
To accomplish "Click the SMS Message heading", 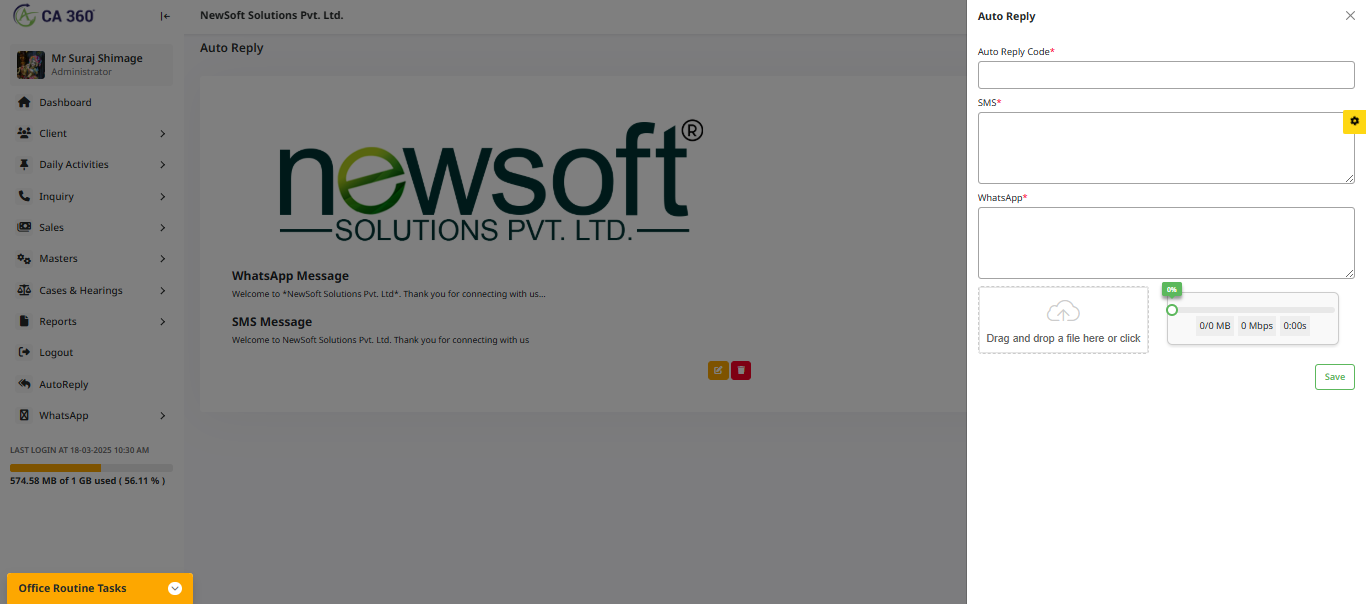I will coord(272,322).
